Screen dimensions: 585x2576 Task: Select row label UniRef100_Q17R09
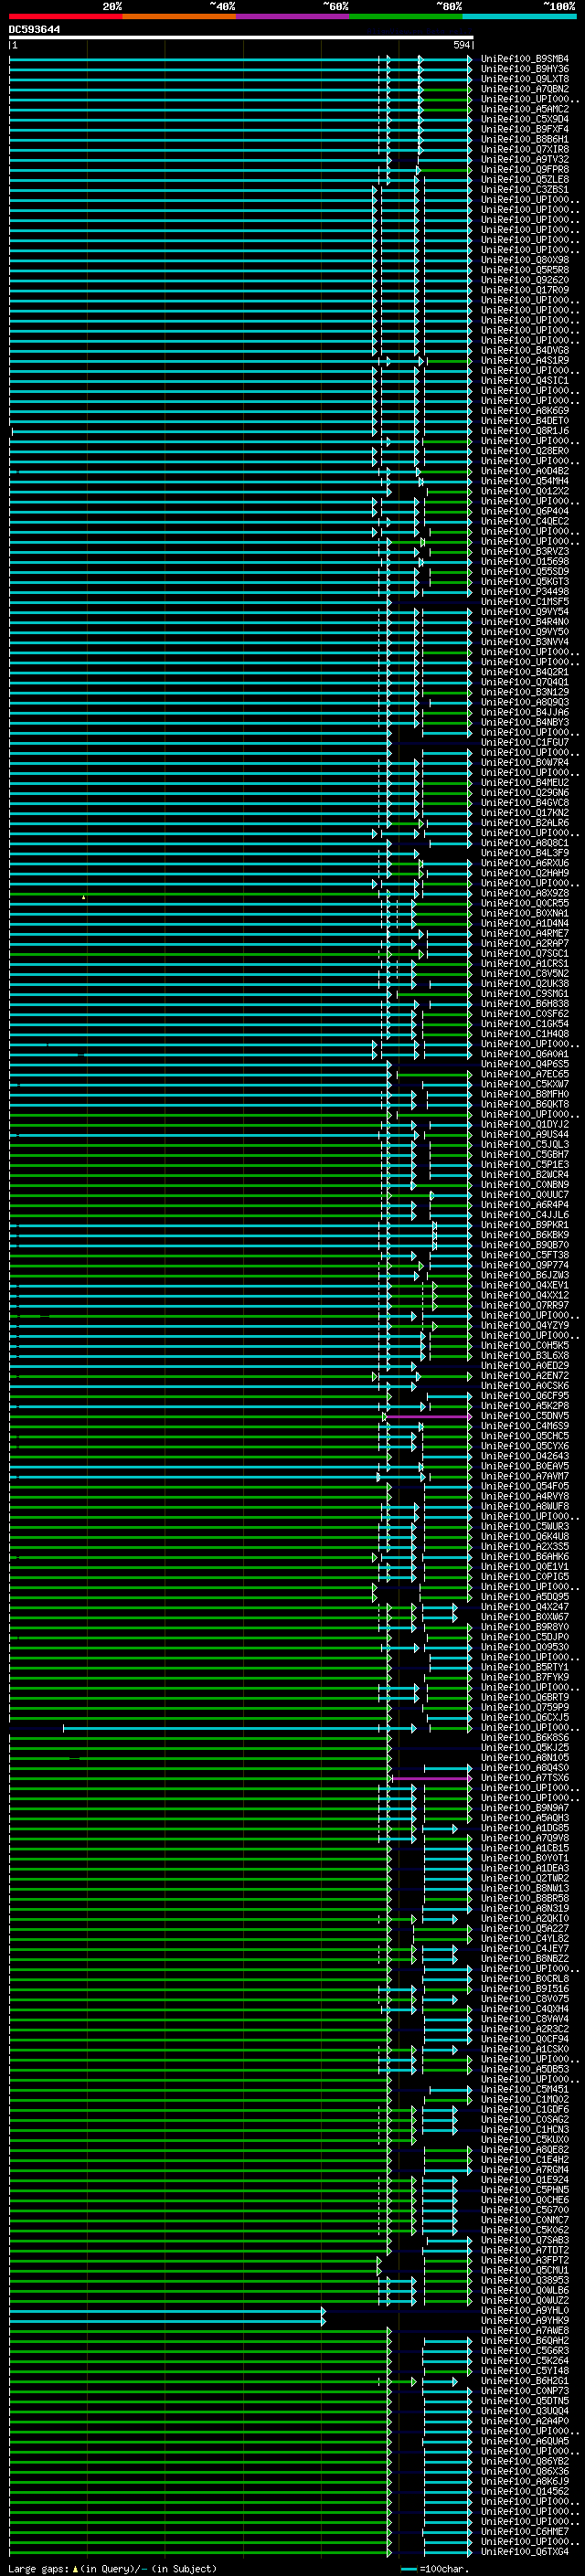(x=525, y=290)
